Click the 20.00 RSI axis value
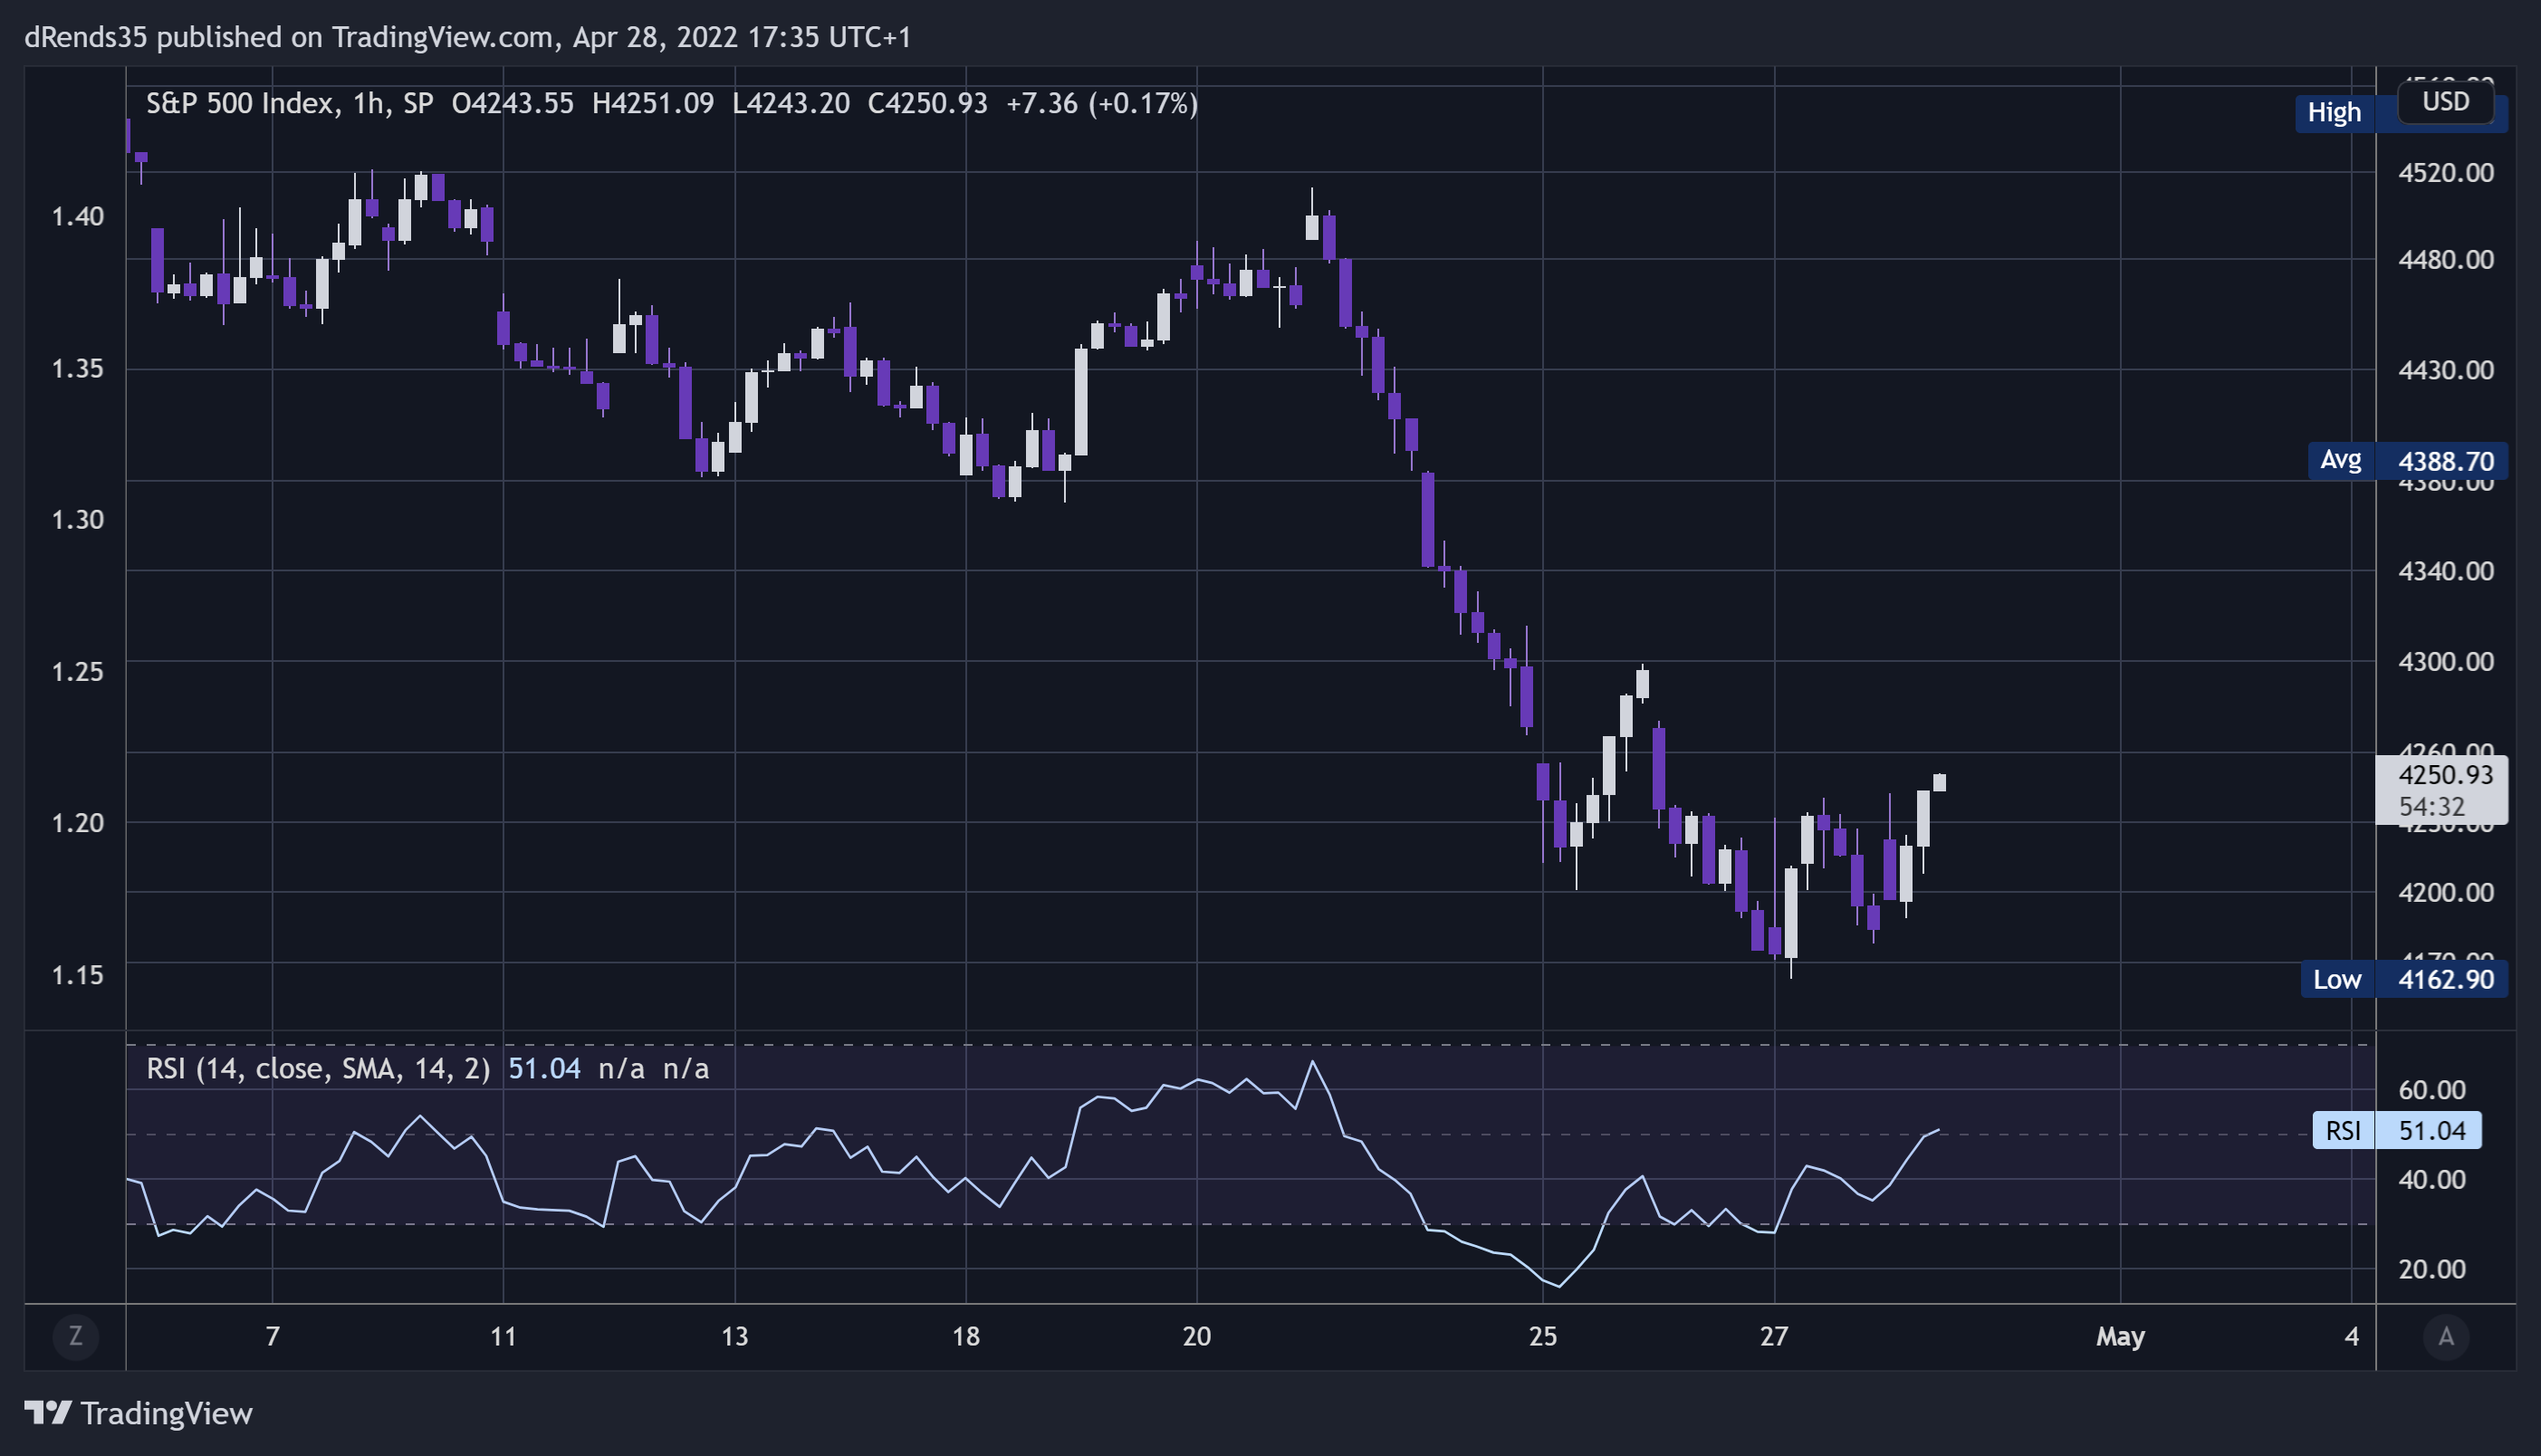The image size is (2541, 1456). pyautogui.click(x=2432, y=1269)
